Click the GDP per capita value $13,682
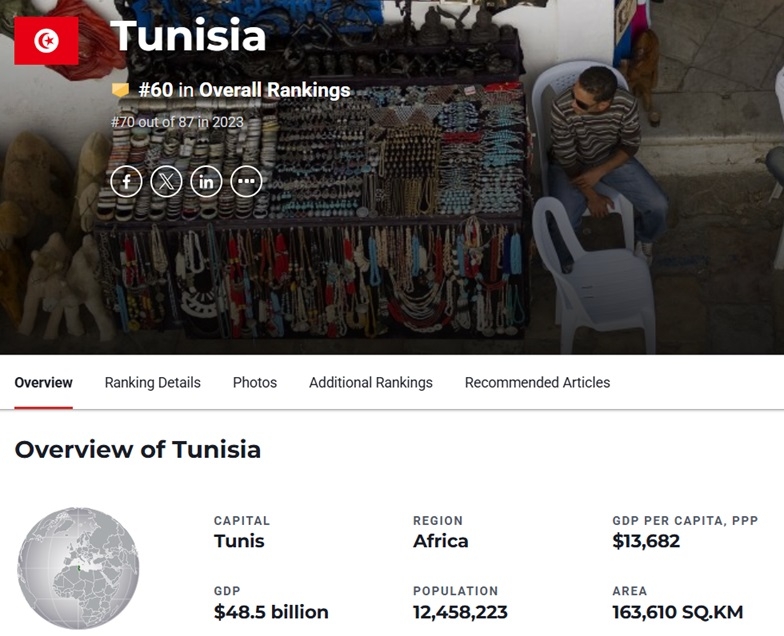 [x=646, y=541]
